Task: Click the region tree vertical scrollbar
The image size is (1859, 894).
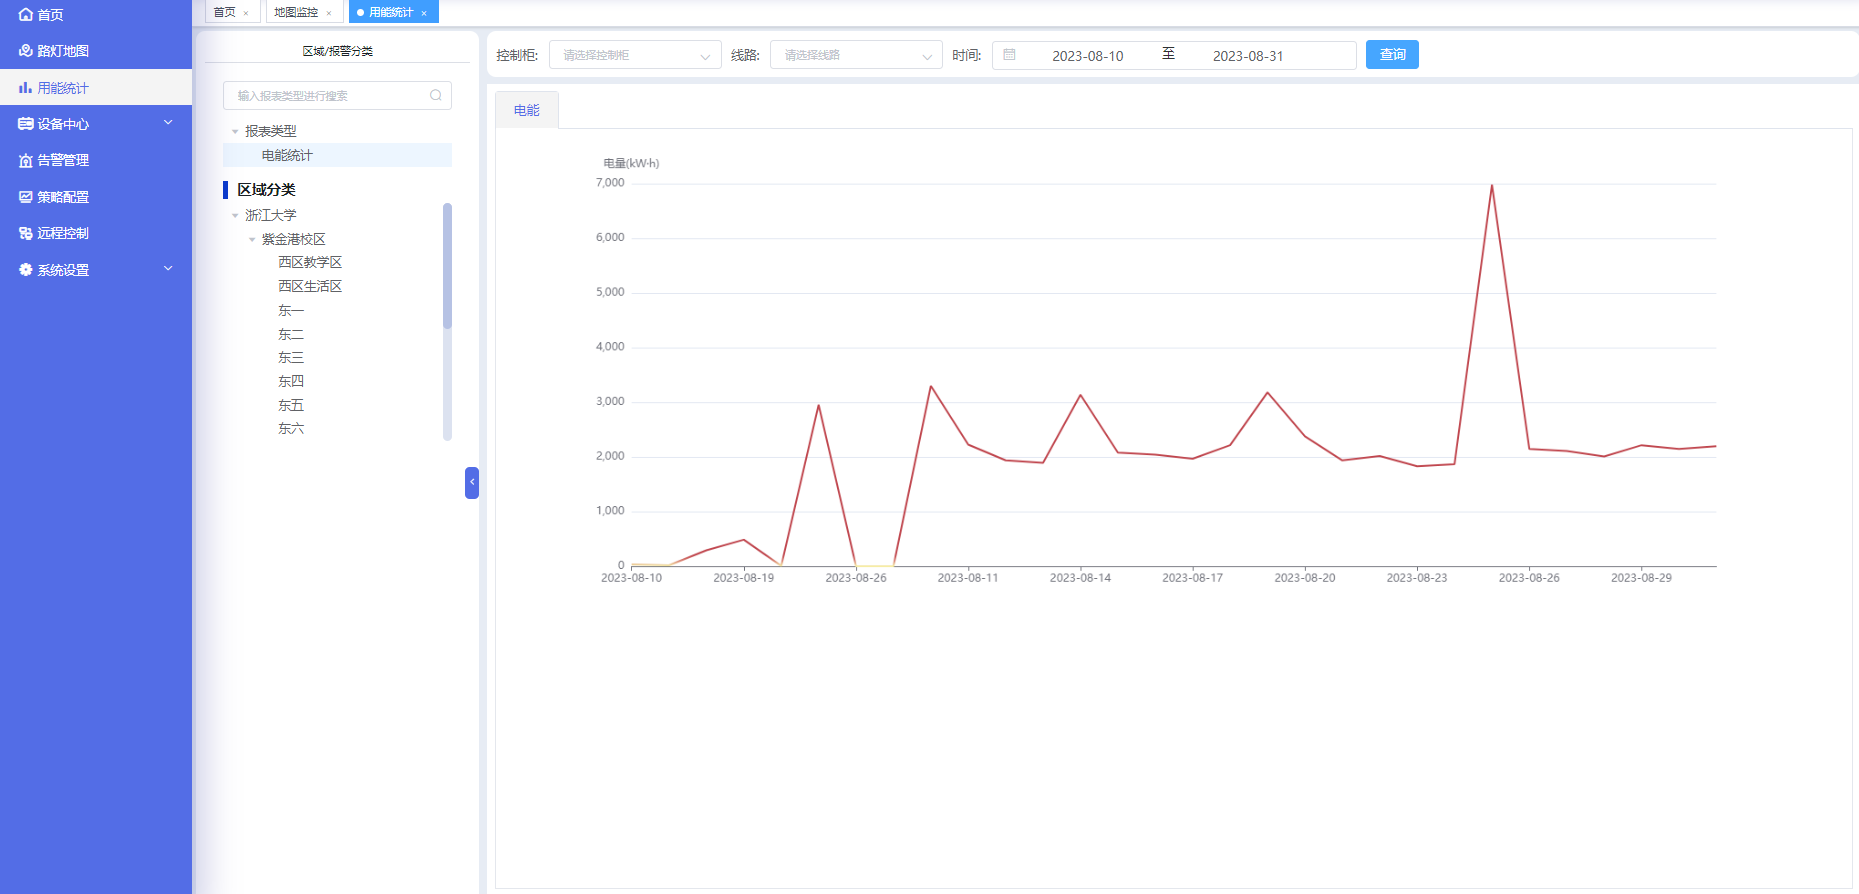Action: (447, 266)
